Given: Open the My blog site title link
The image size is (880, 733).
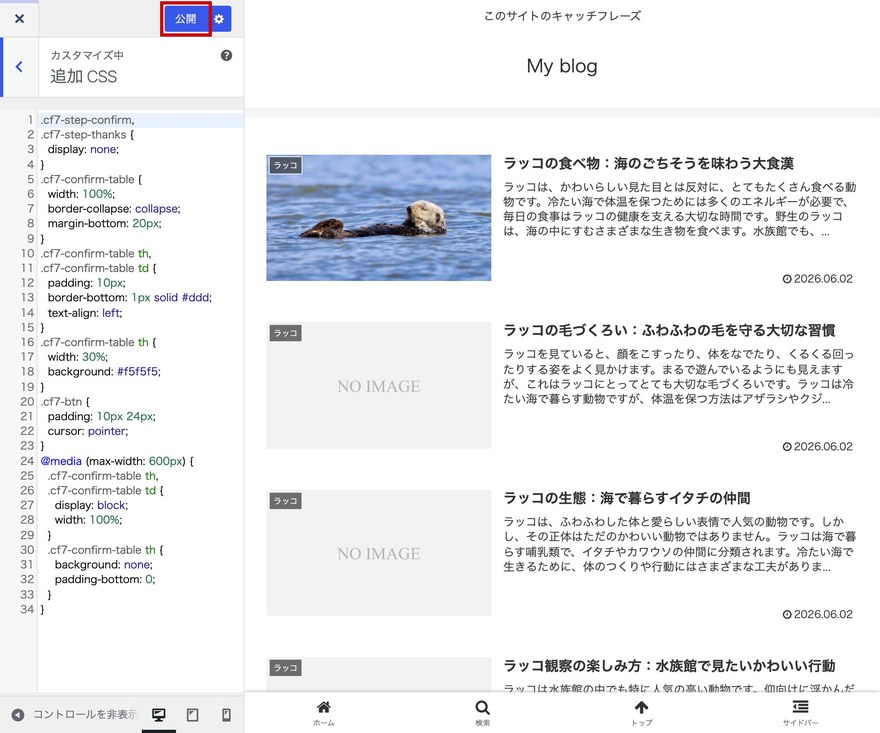Looking at the screenshot, I should tap(562, 66).
